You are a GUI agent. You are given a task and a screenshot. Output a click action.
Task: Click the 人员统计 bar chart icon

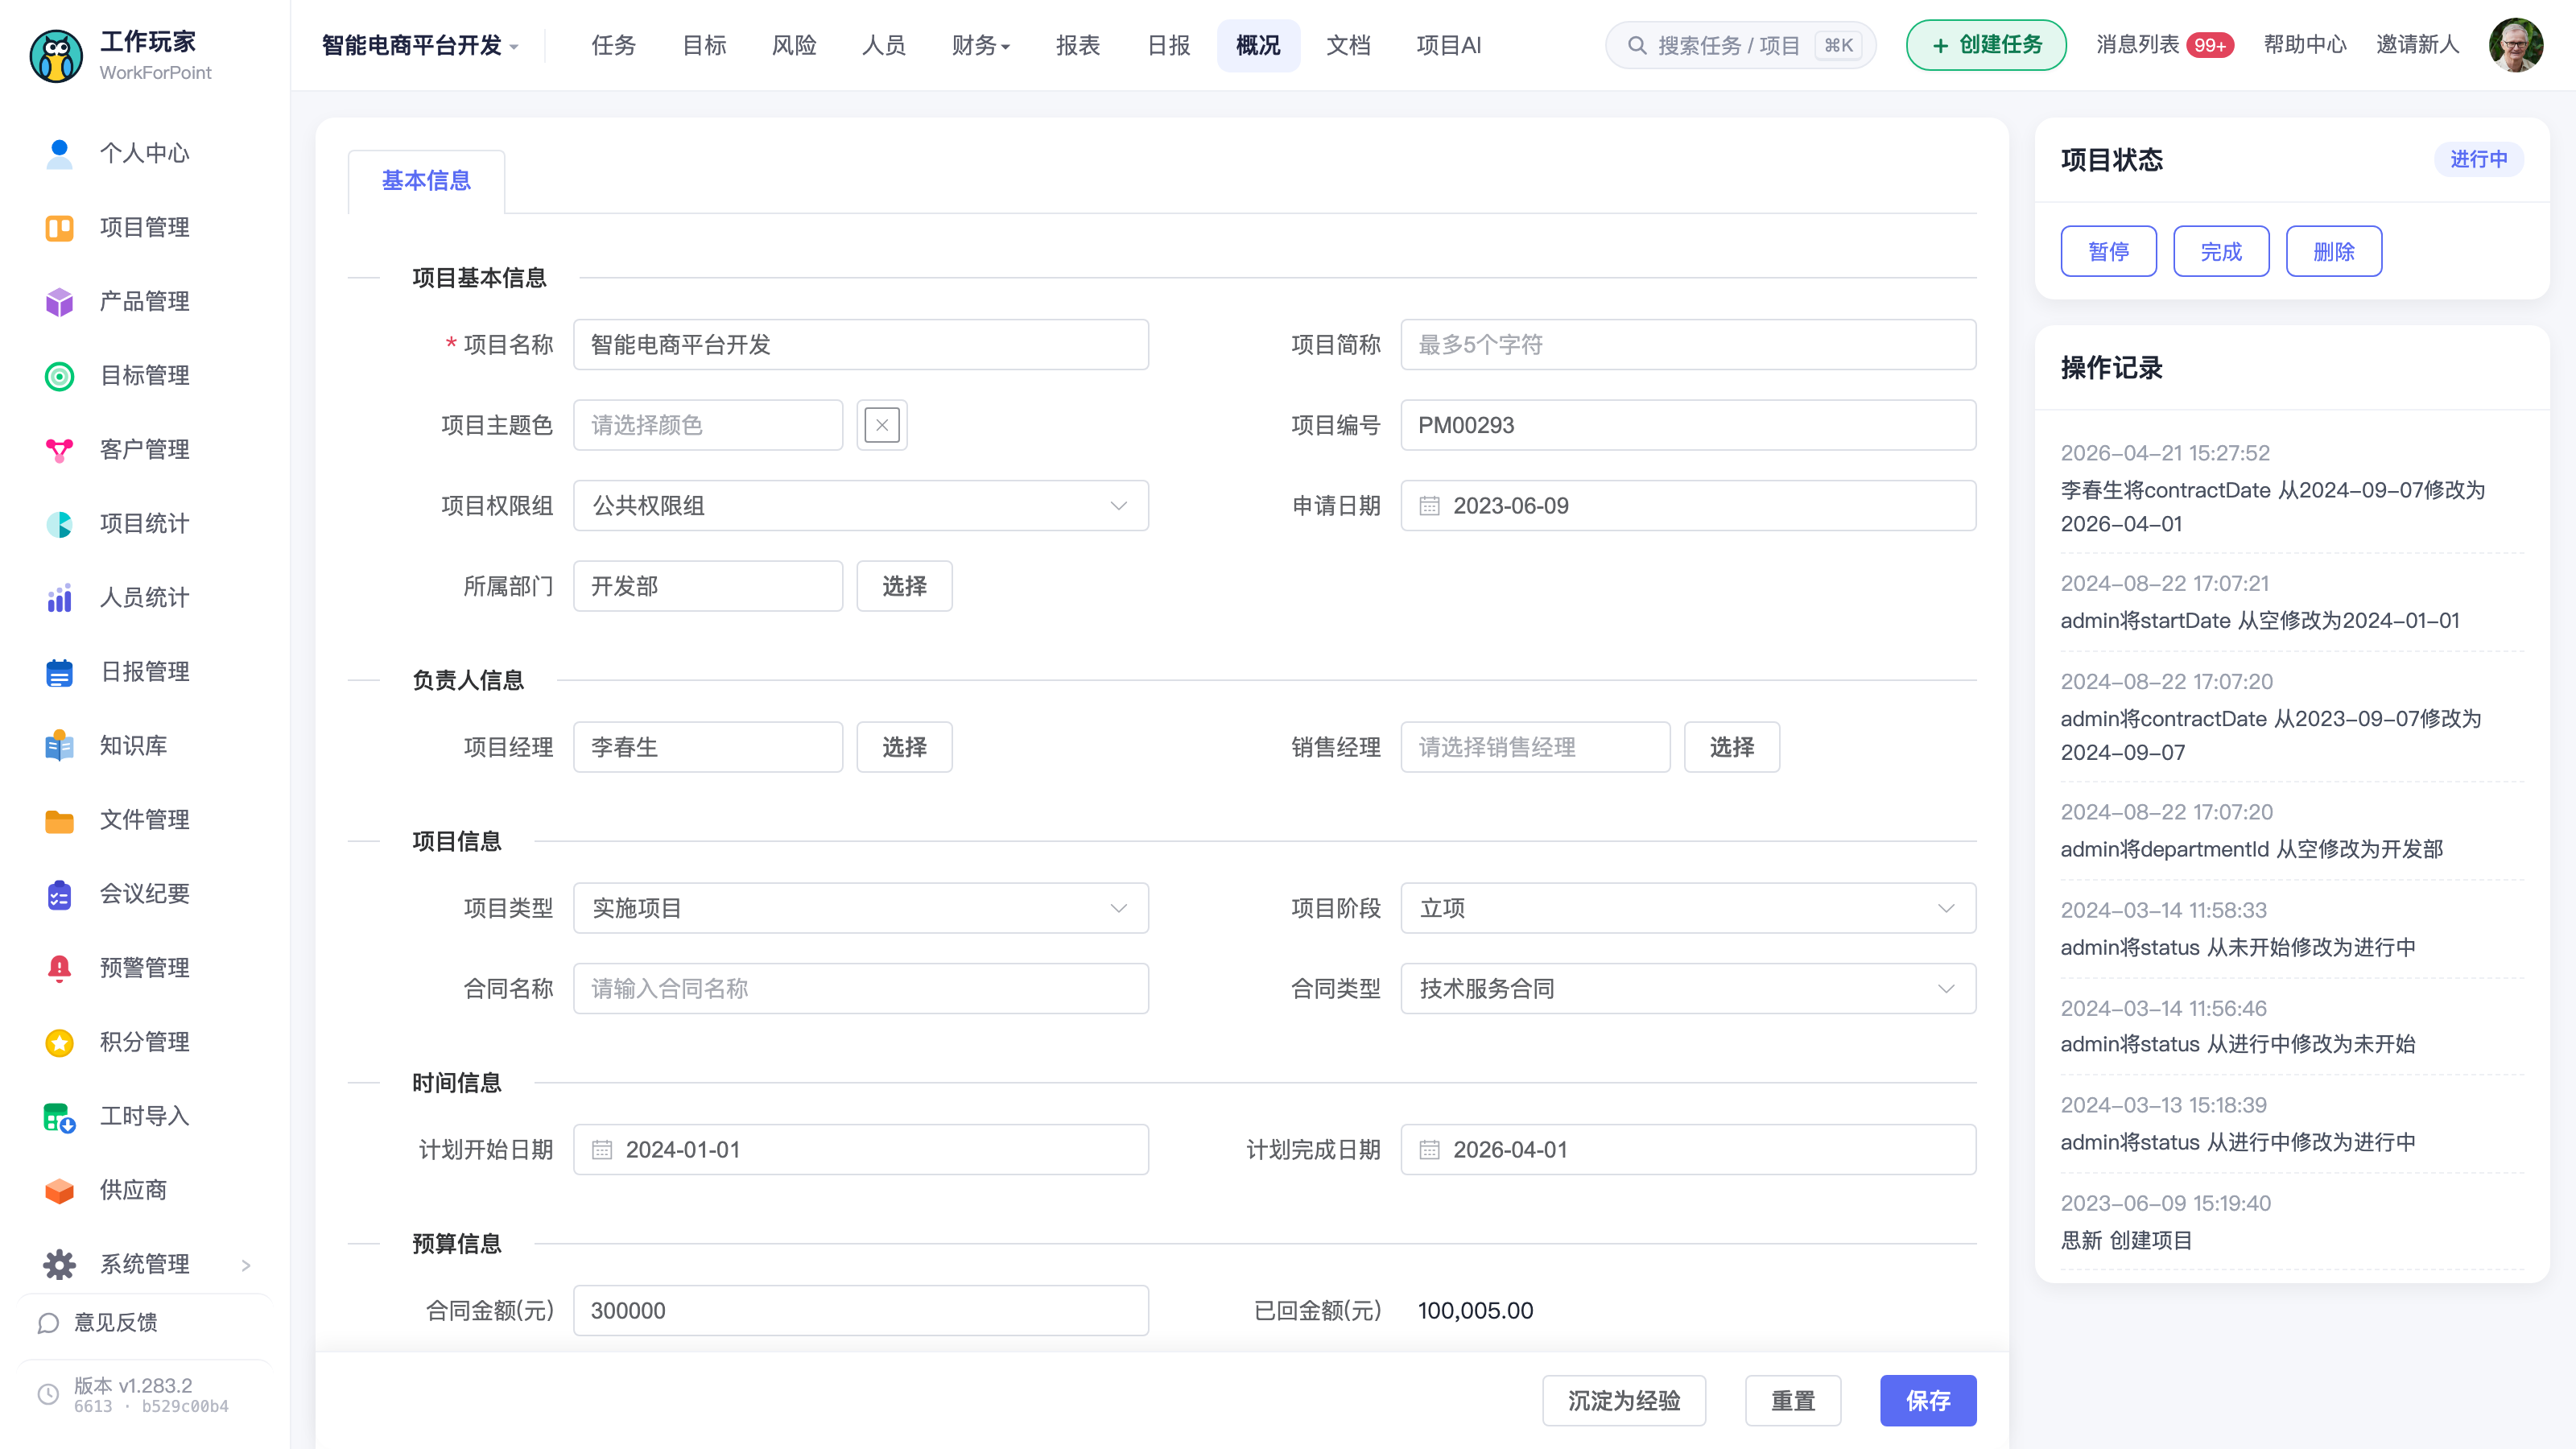pyautogui.click(x=59, y=598)
